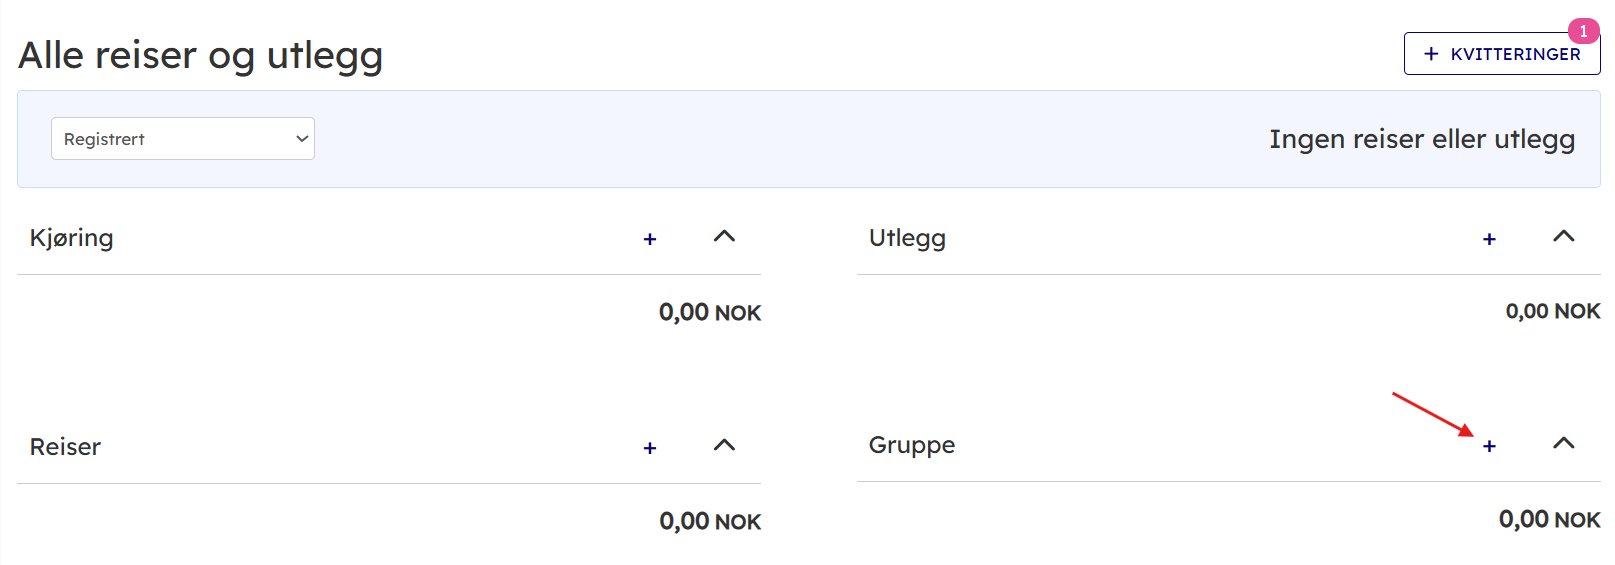Click the pink notification badge showing 1
Viewport: 1615px width, 565px height.
(x=1583, y=31)
